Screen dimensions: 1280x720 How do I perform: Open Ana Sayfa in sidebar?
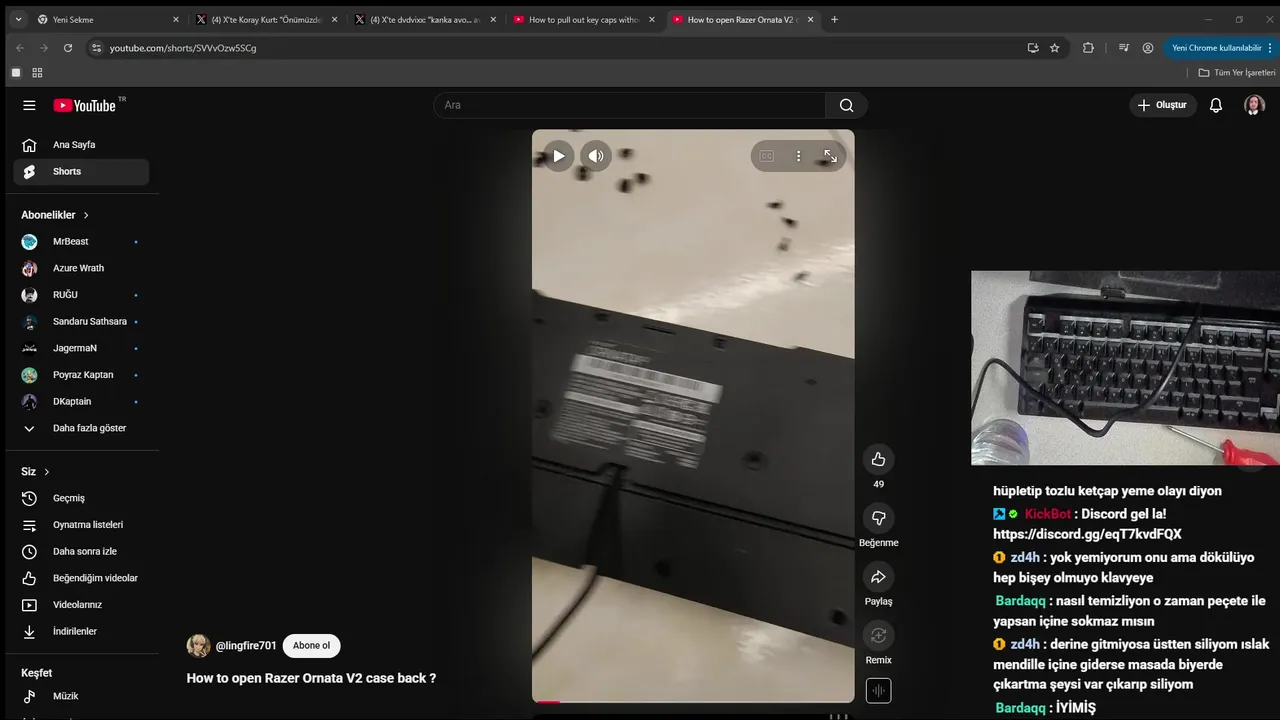tap(82, 145)
